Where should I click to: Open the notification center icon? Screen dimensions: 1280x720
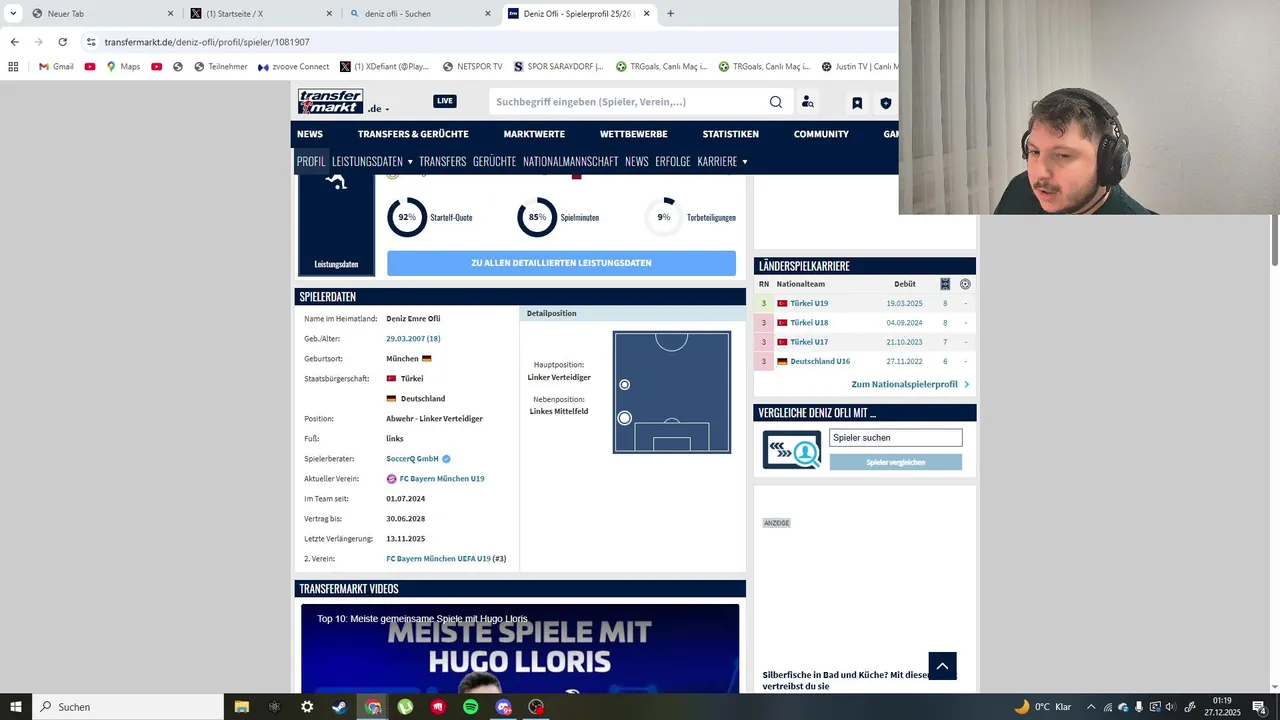1259,707
